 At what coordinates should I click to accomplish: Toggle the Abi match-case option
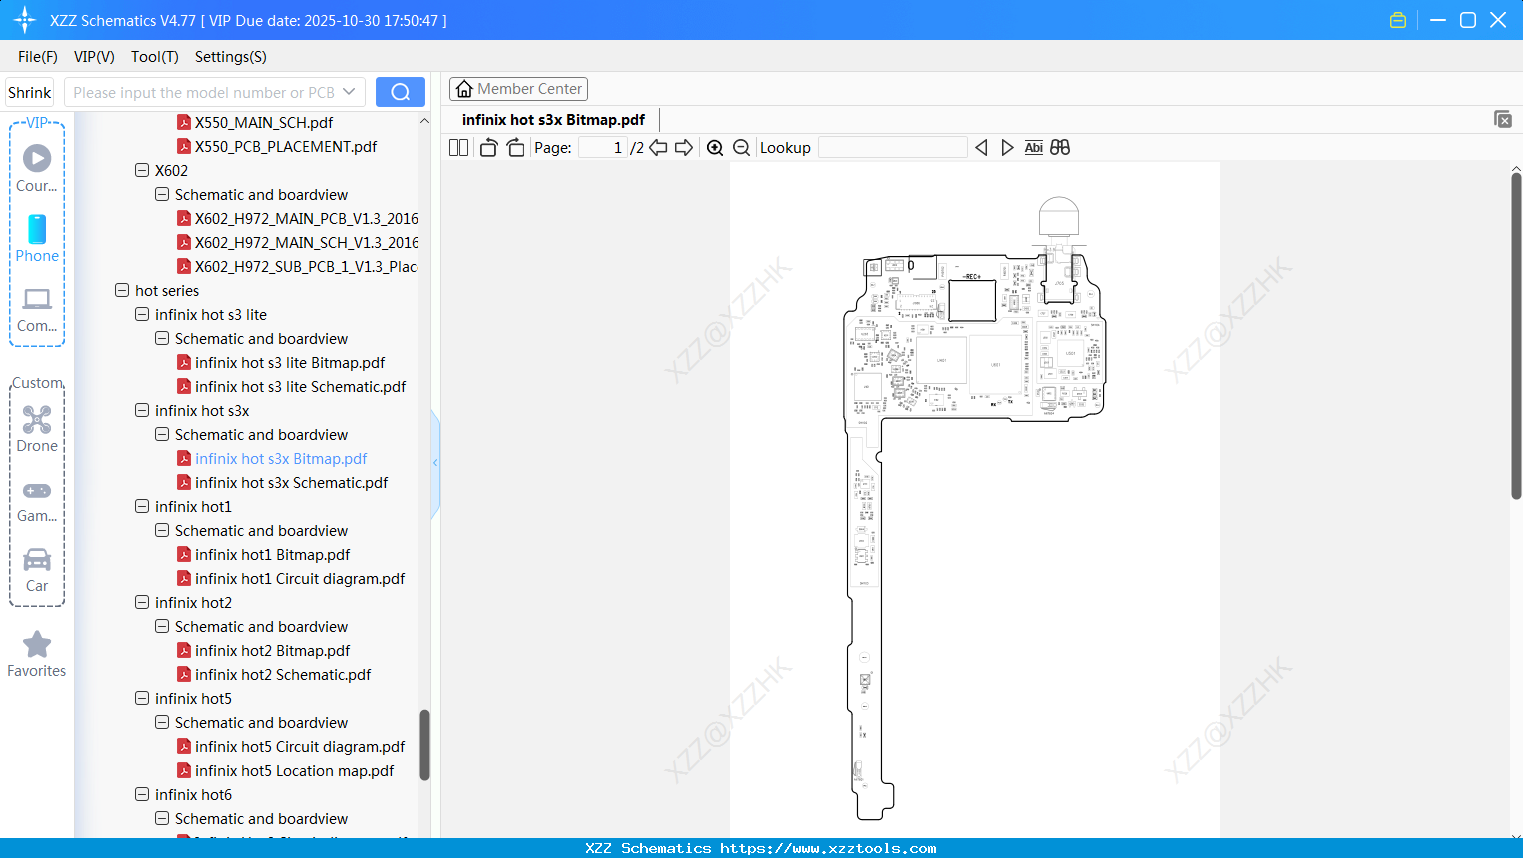(x=1033, y=147)
